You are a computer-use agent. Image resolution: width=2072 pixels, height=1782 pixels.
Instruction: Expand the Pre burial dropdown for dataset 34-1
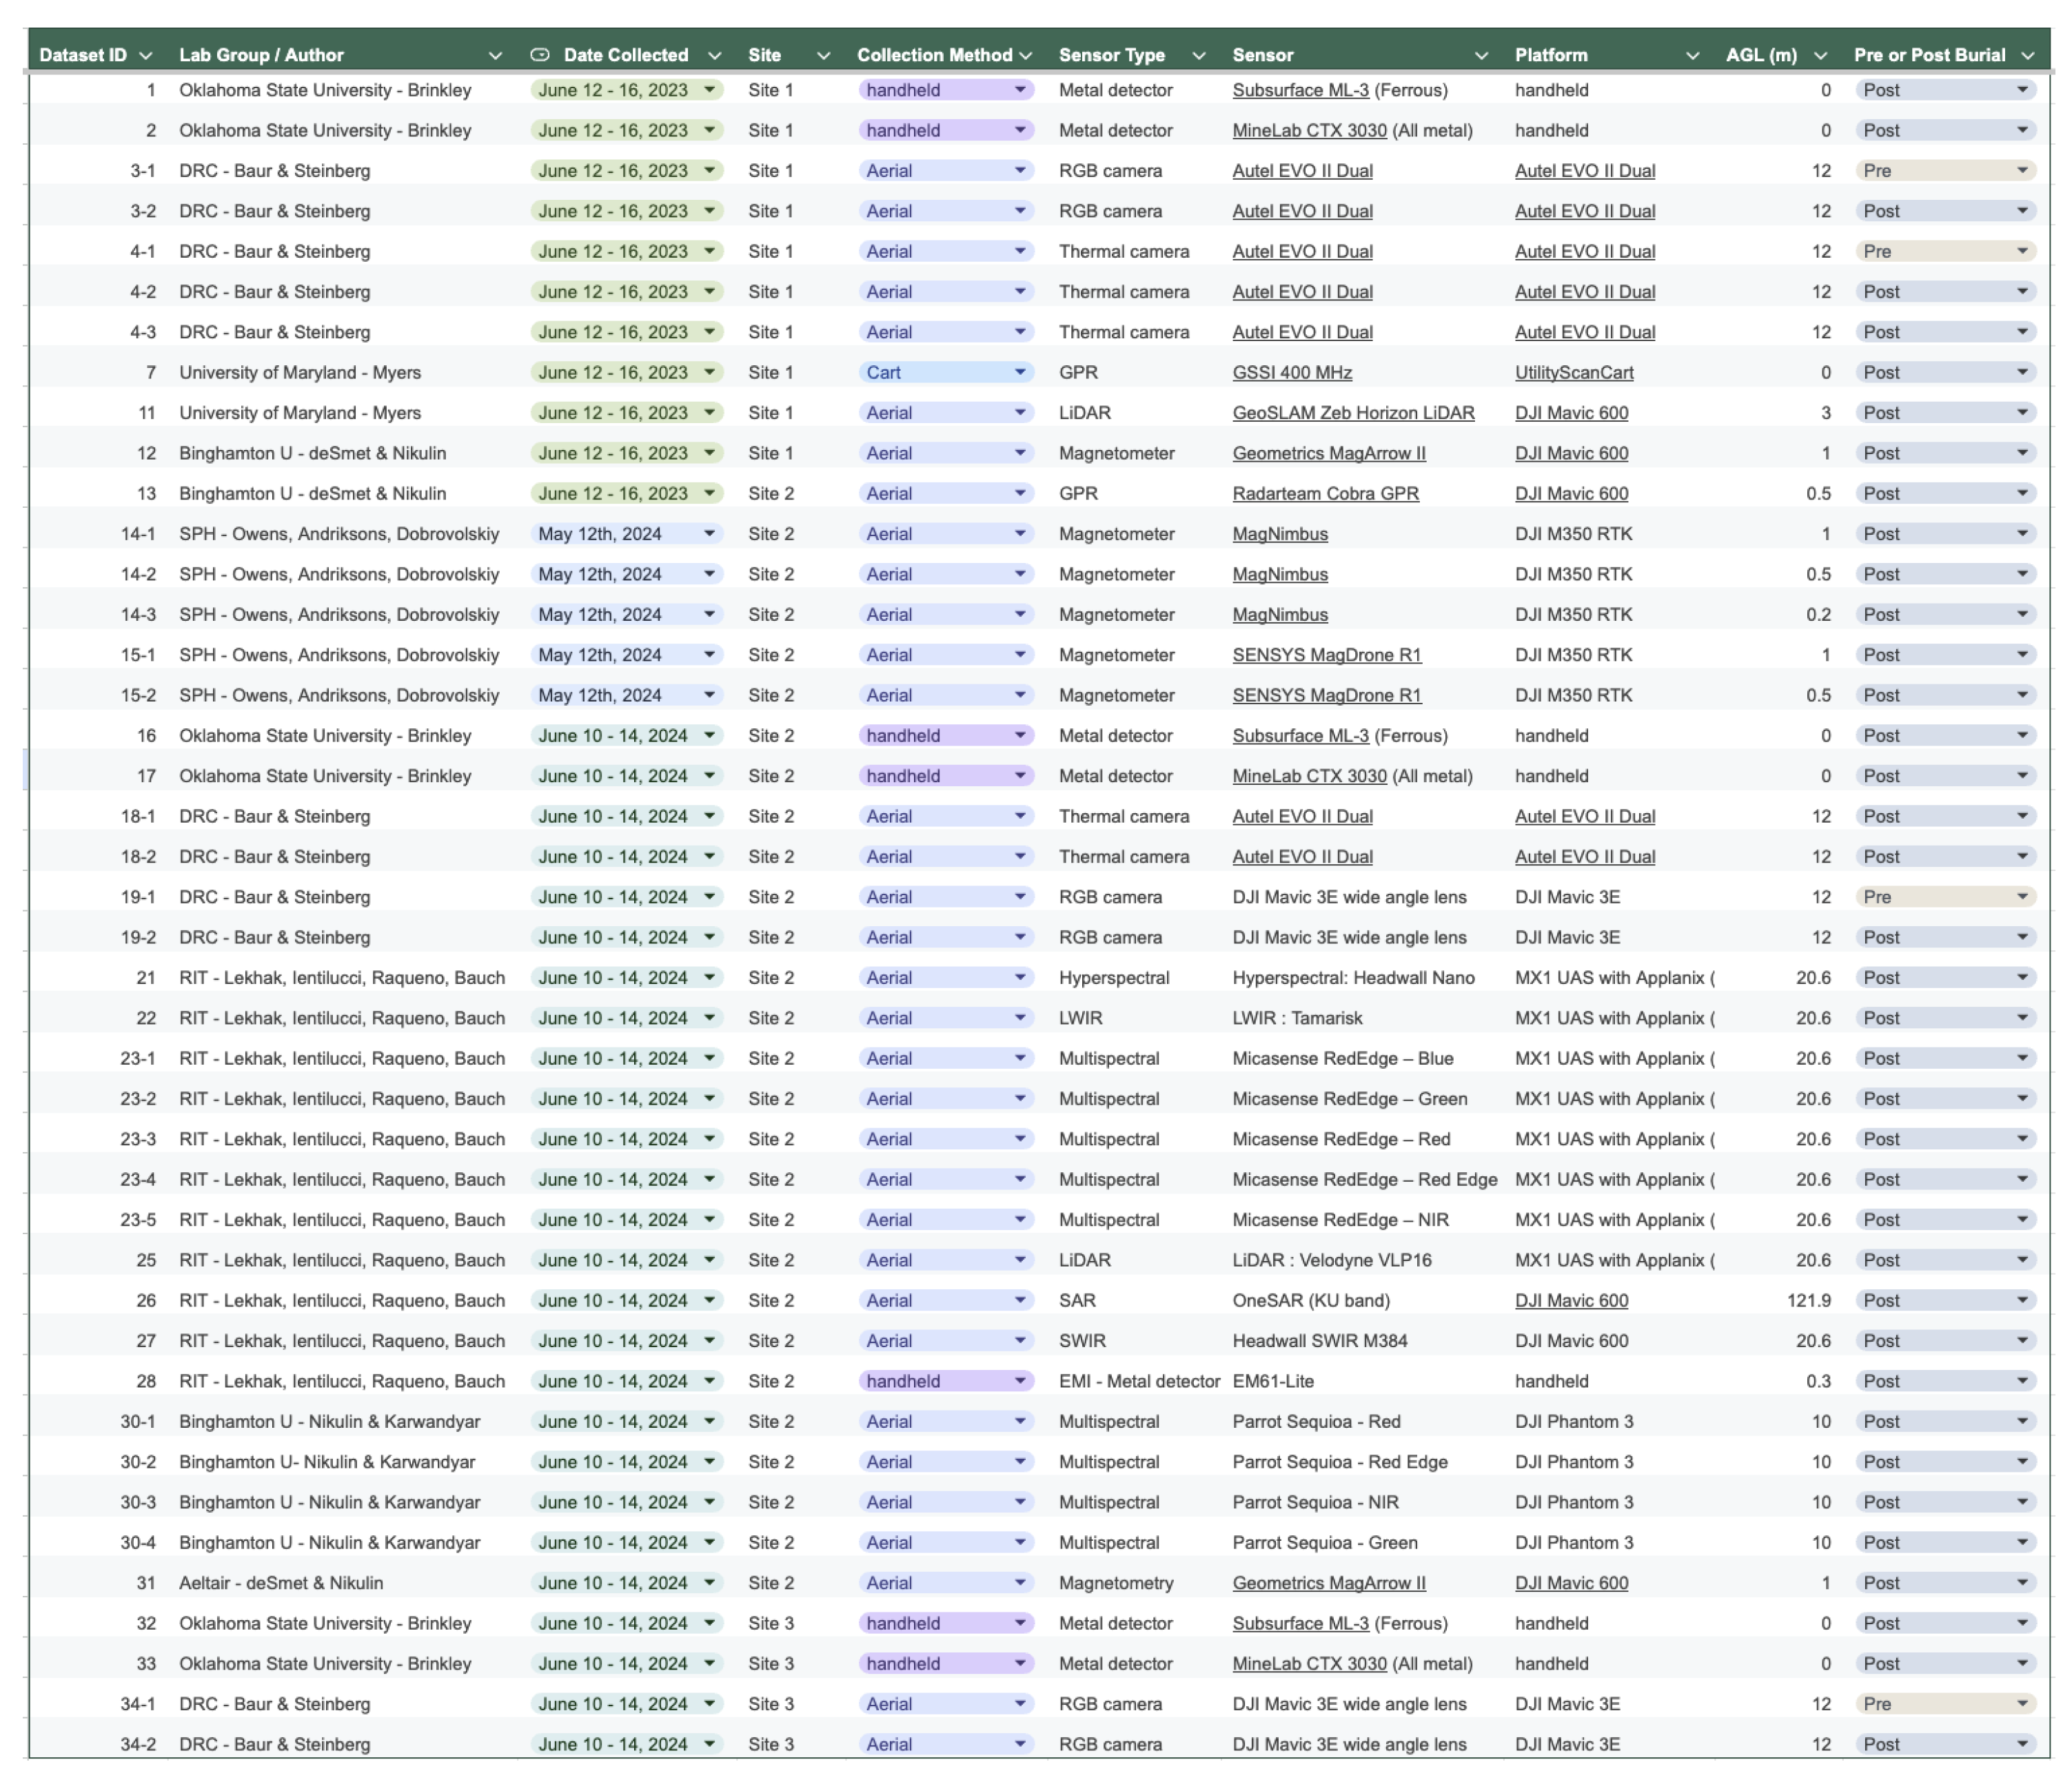point(1945,1704)
